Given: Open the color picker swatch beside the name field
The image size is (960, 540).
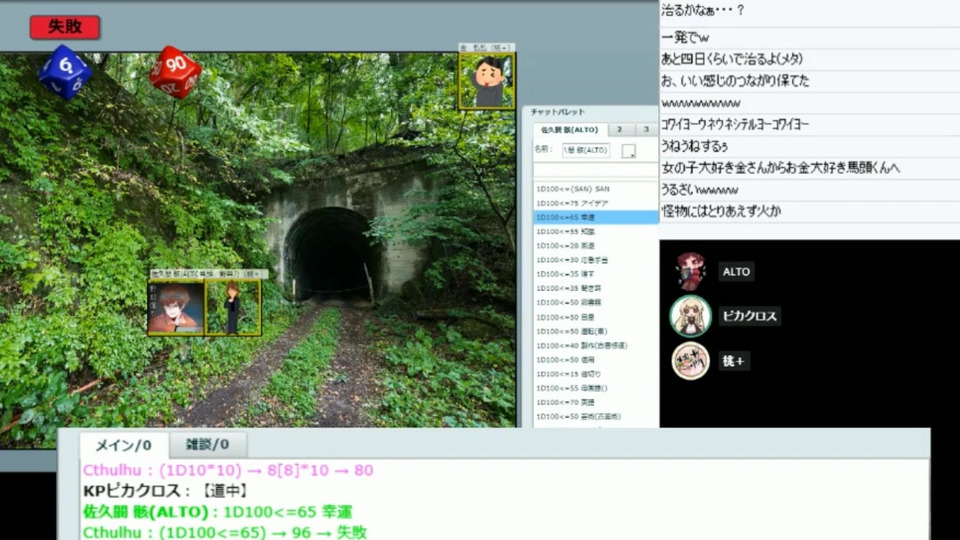Looking at the screenshot, I should pos(628,151).
